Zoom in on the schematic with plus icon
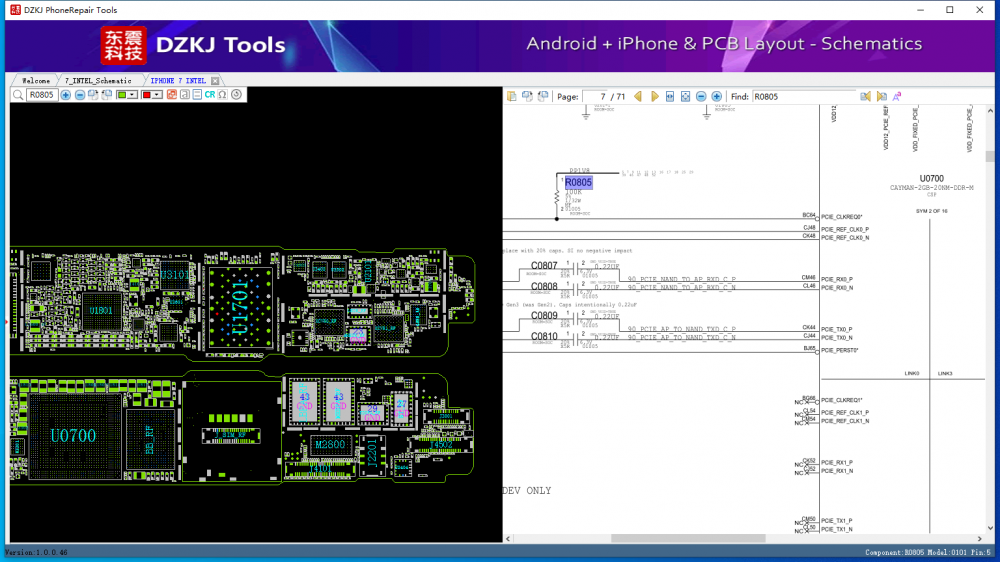The image size is (1000, 562). [717, 97]
